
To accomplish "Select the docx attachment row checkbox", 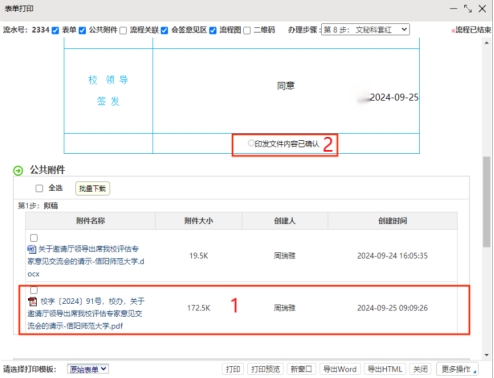I will (34, 238).
